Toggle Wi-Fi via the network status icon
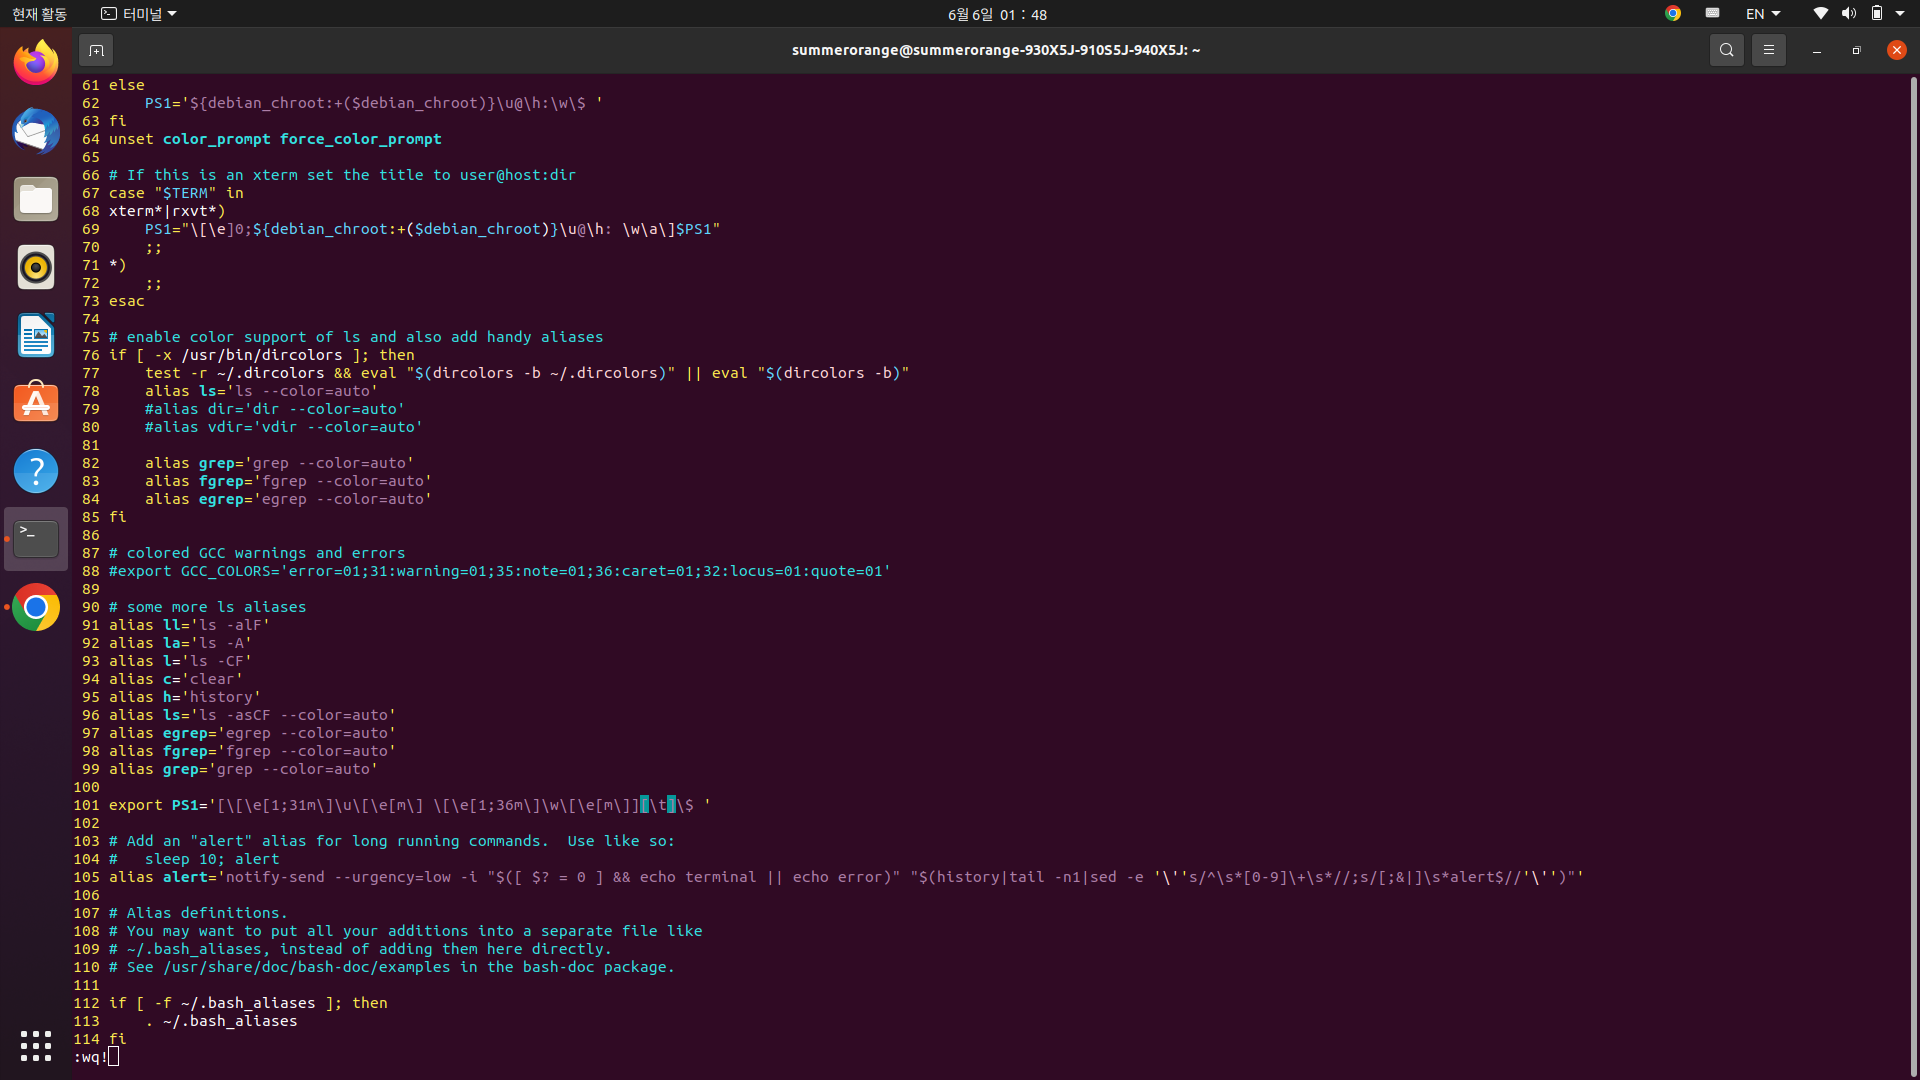The height and width of the screenshot is (1080, 1920). pyautogui.click(x=1819, y=13)
